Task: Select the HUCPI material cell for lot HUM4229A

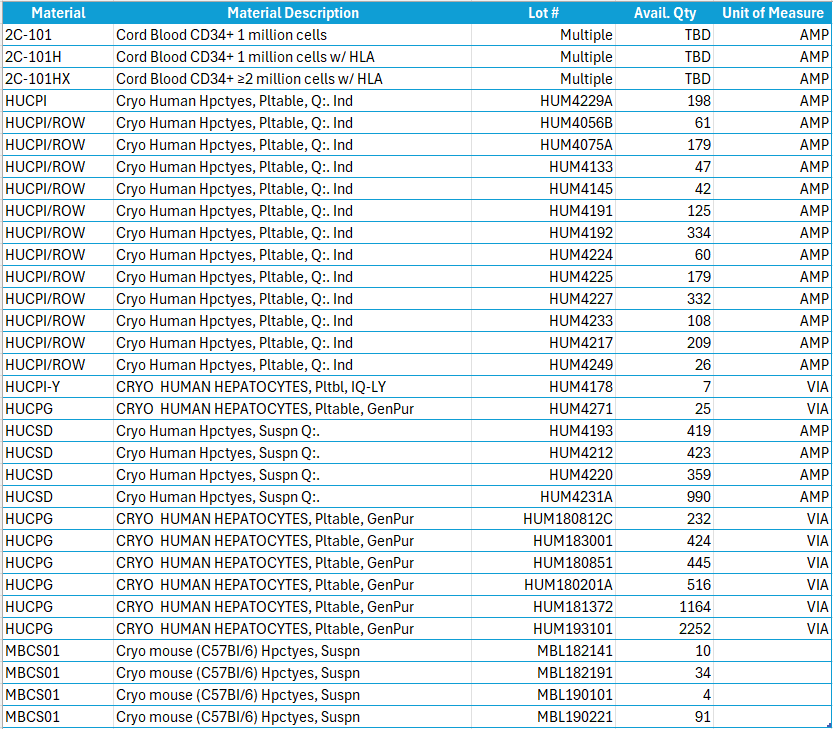Action: 58,101
